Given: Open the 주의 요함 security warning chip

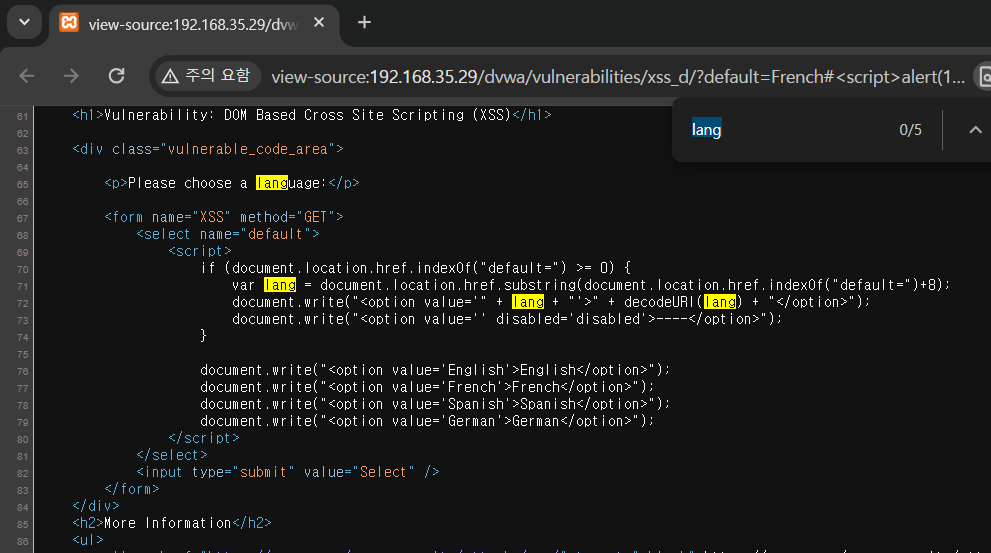Looking at the screenshot, I should click(x=207, y=76).
